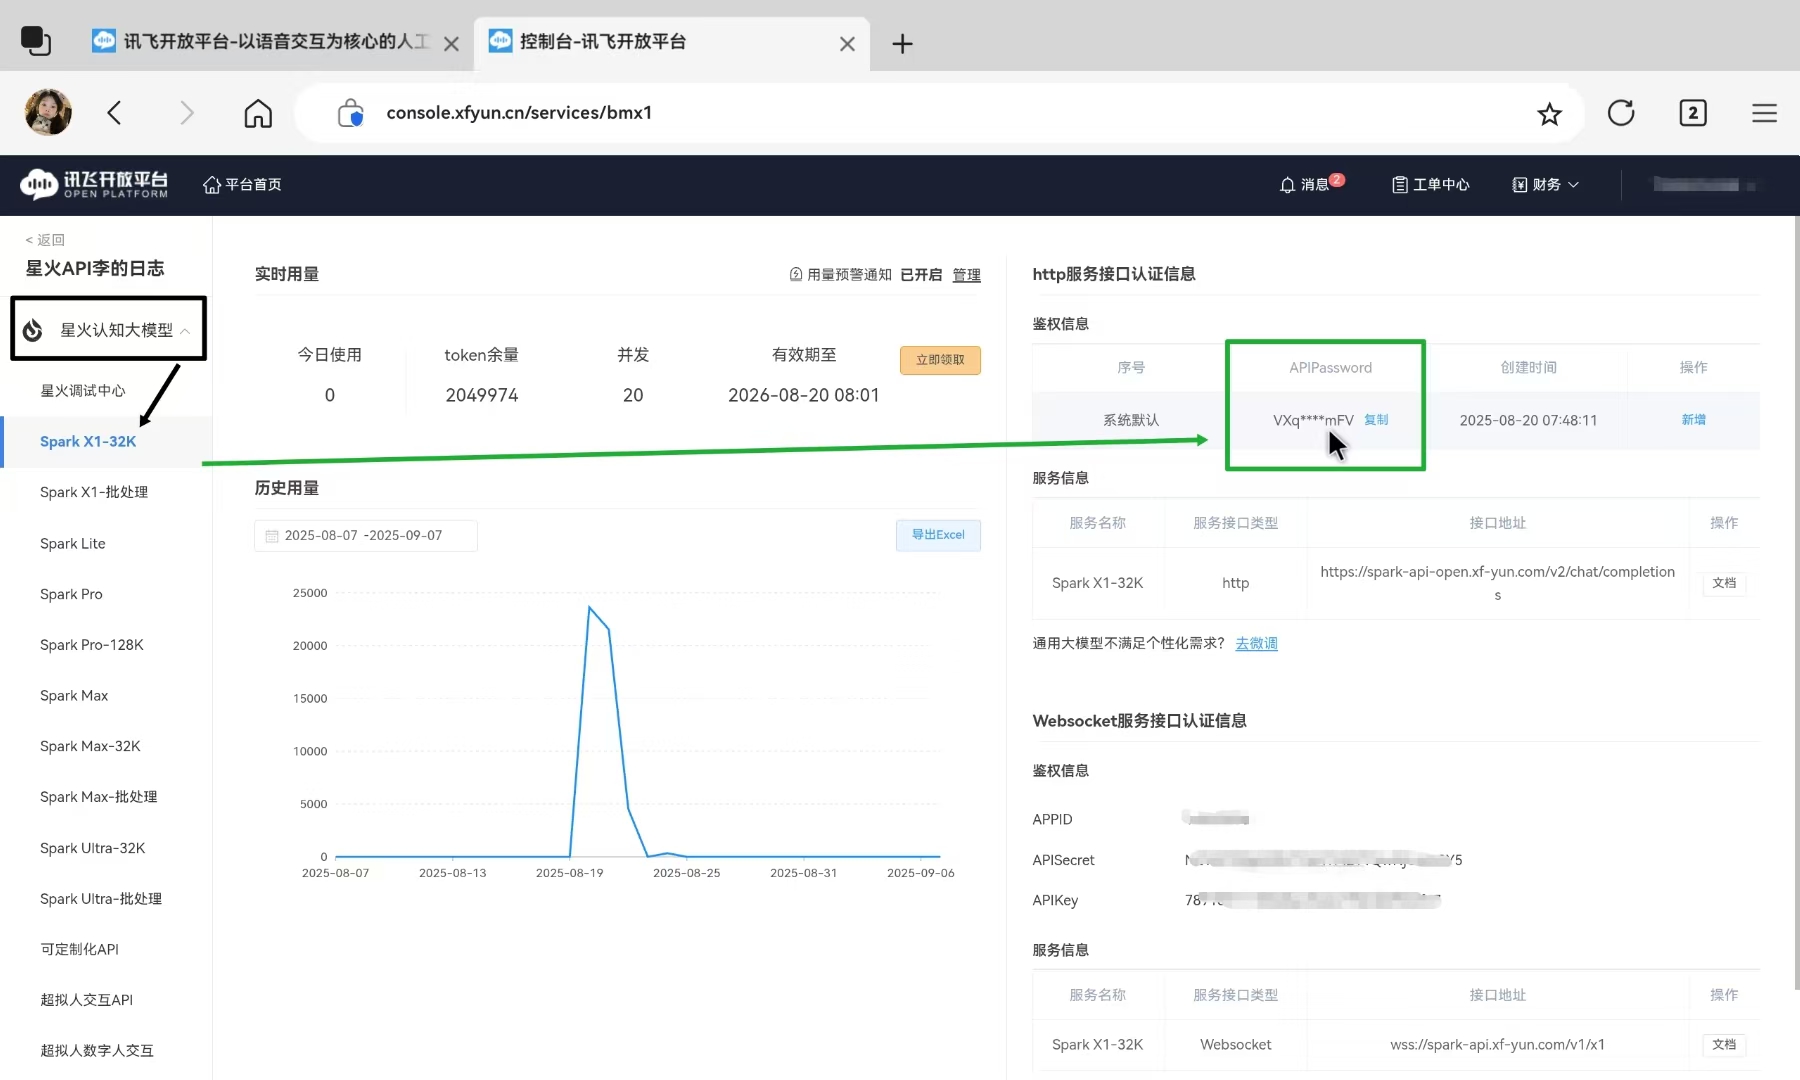The width and height of the screenshot is (1800, 1080).
Task: Select Spark Ultra-批处理
Action: [x=101, y=899]
